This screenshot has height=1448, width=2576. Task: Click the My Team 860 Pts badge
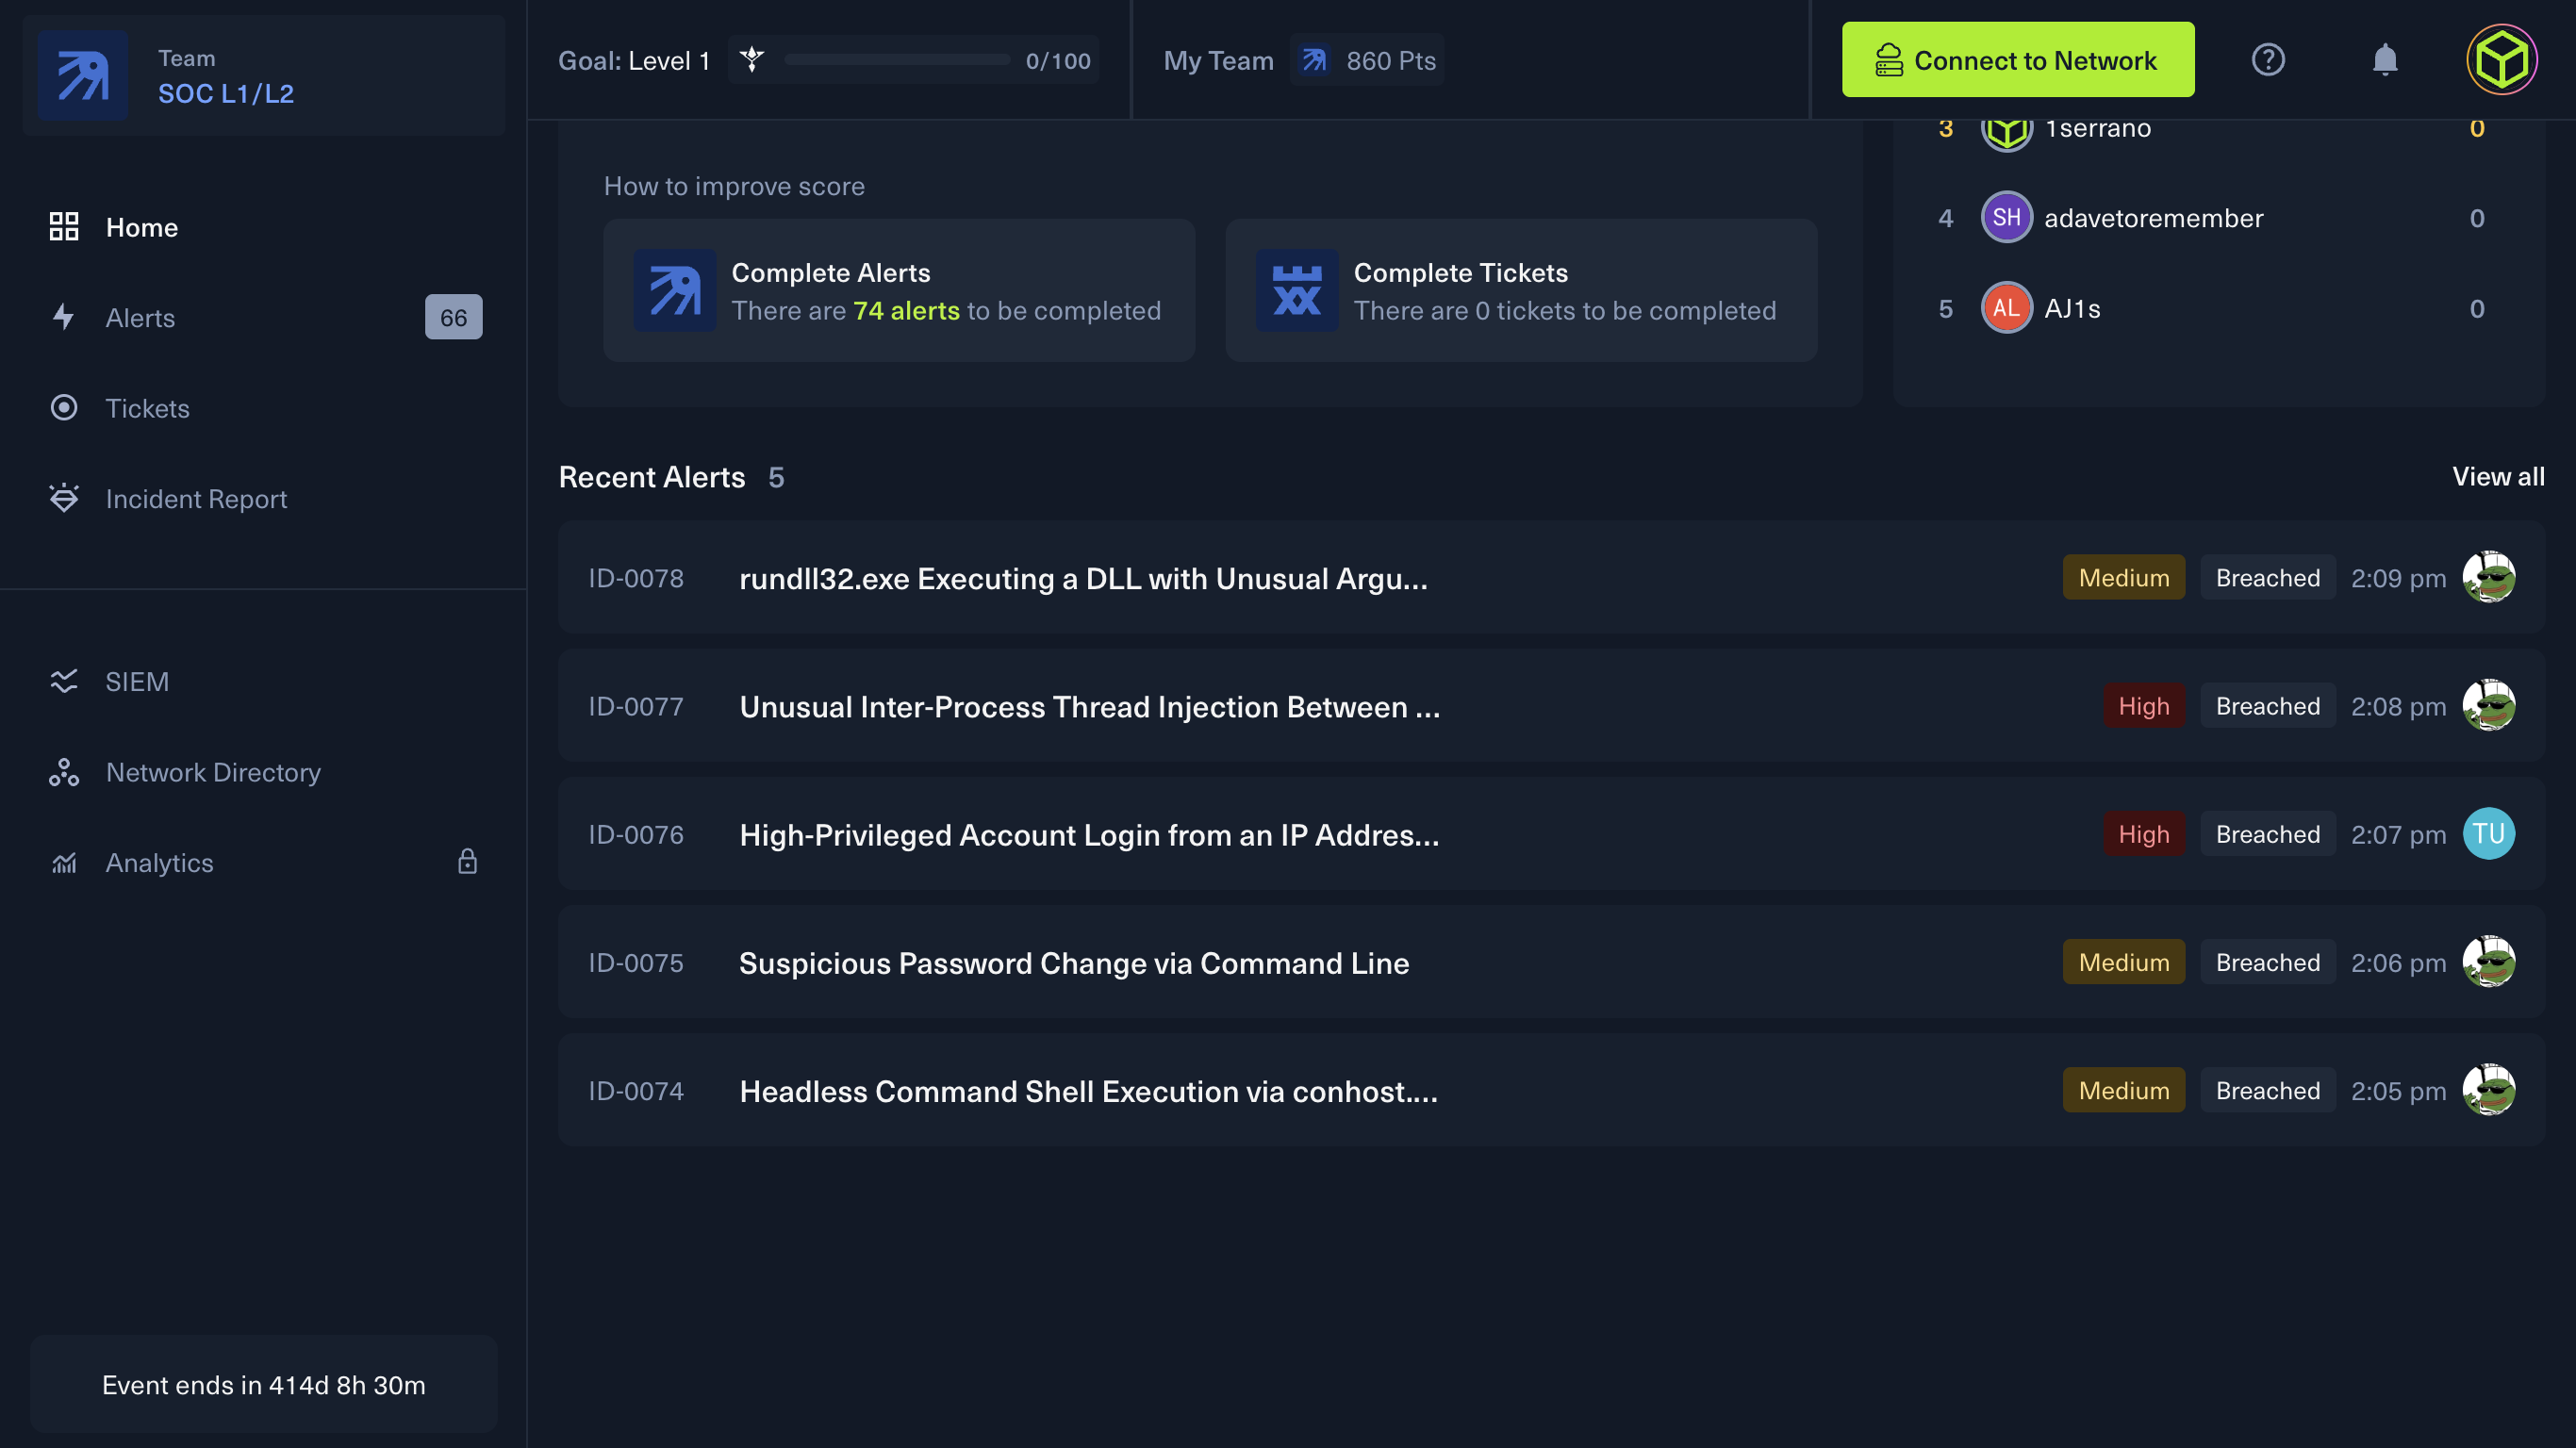[x=1366, y=60]
